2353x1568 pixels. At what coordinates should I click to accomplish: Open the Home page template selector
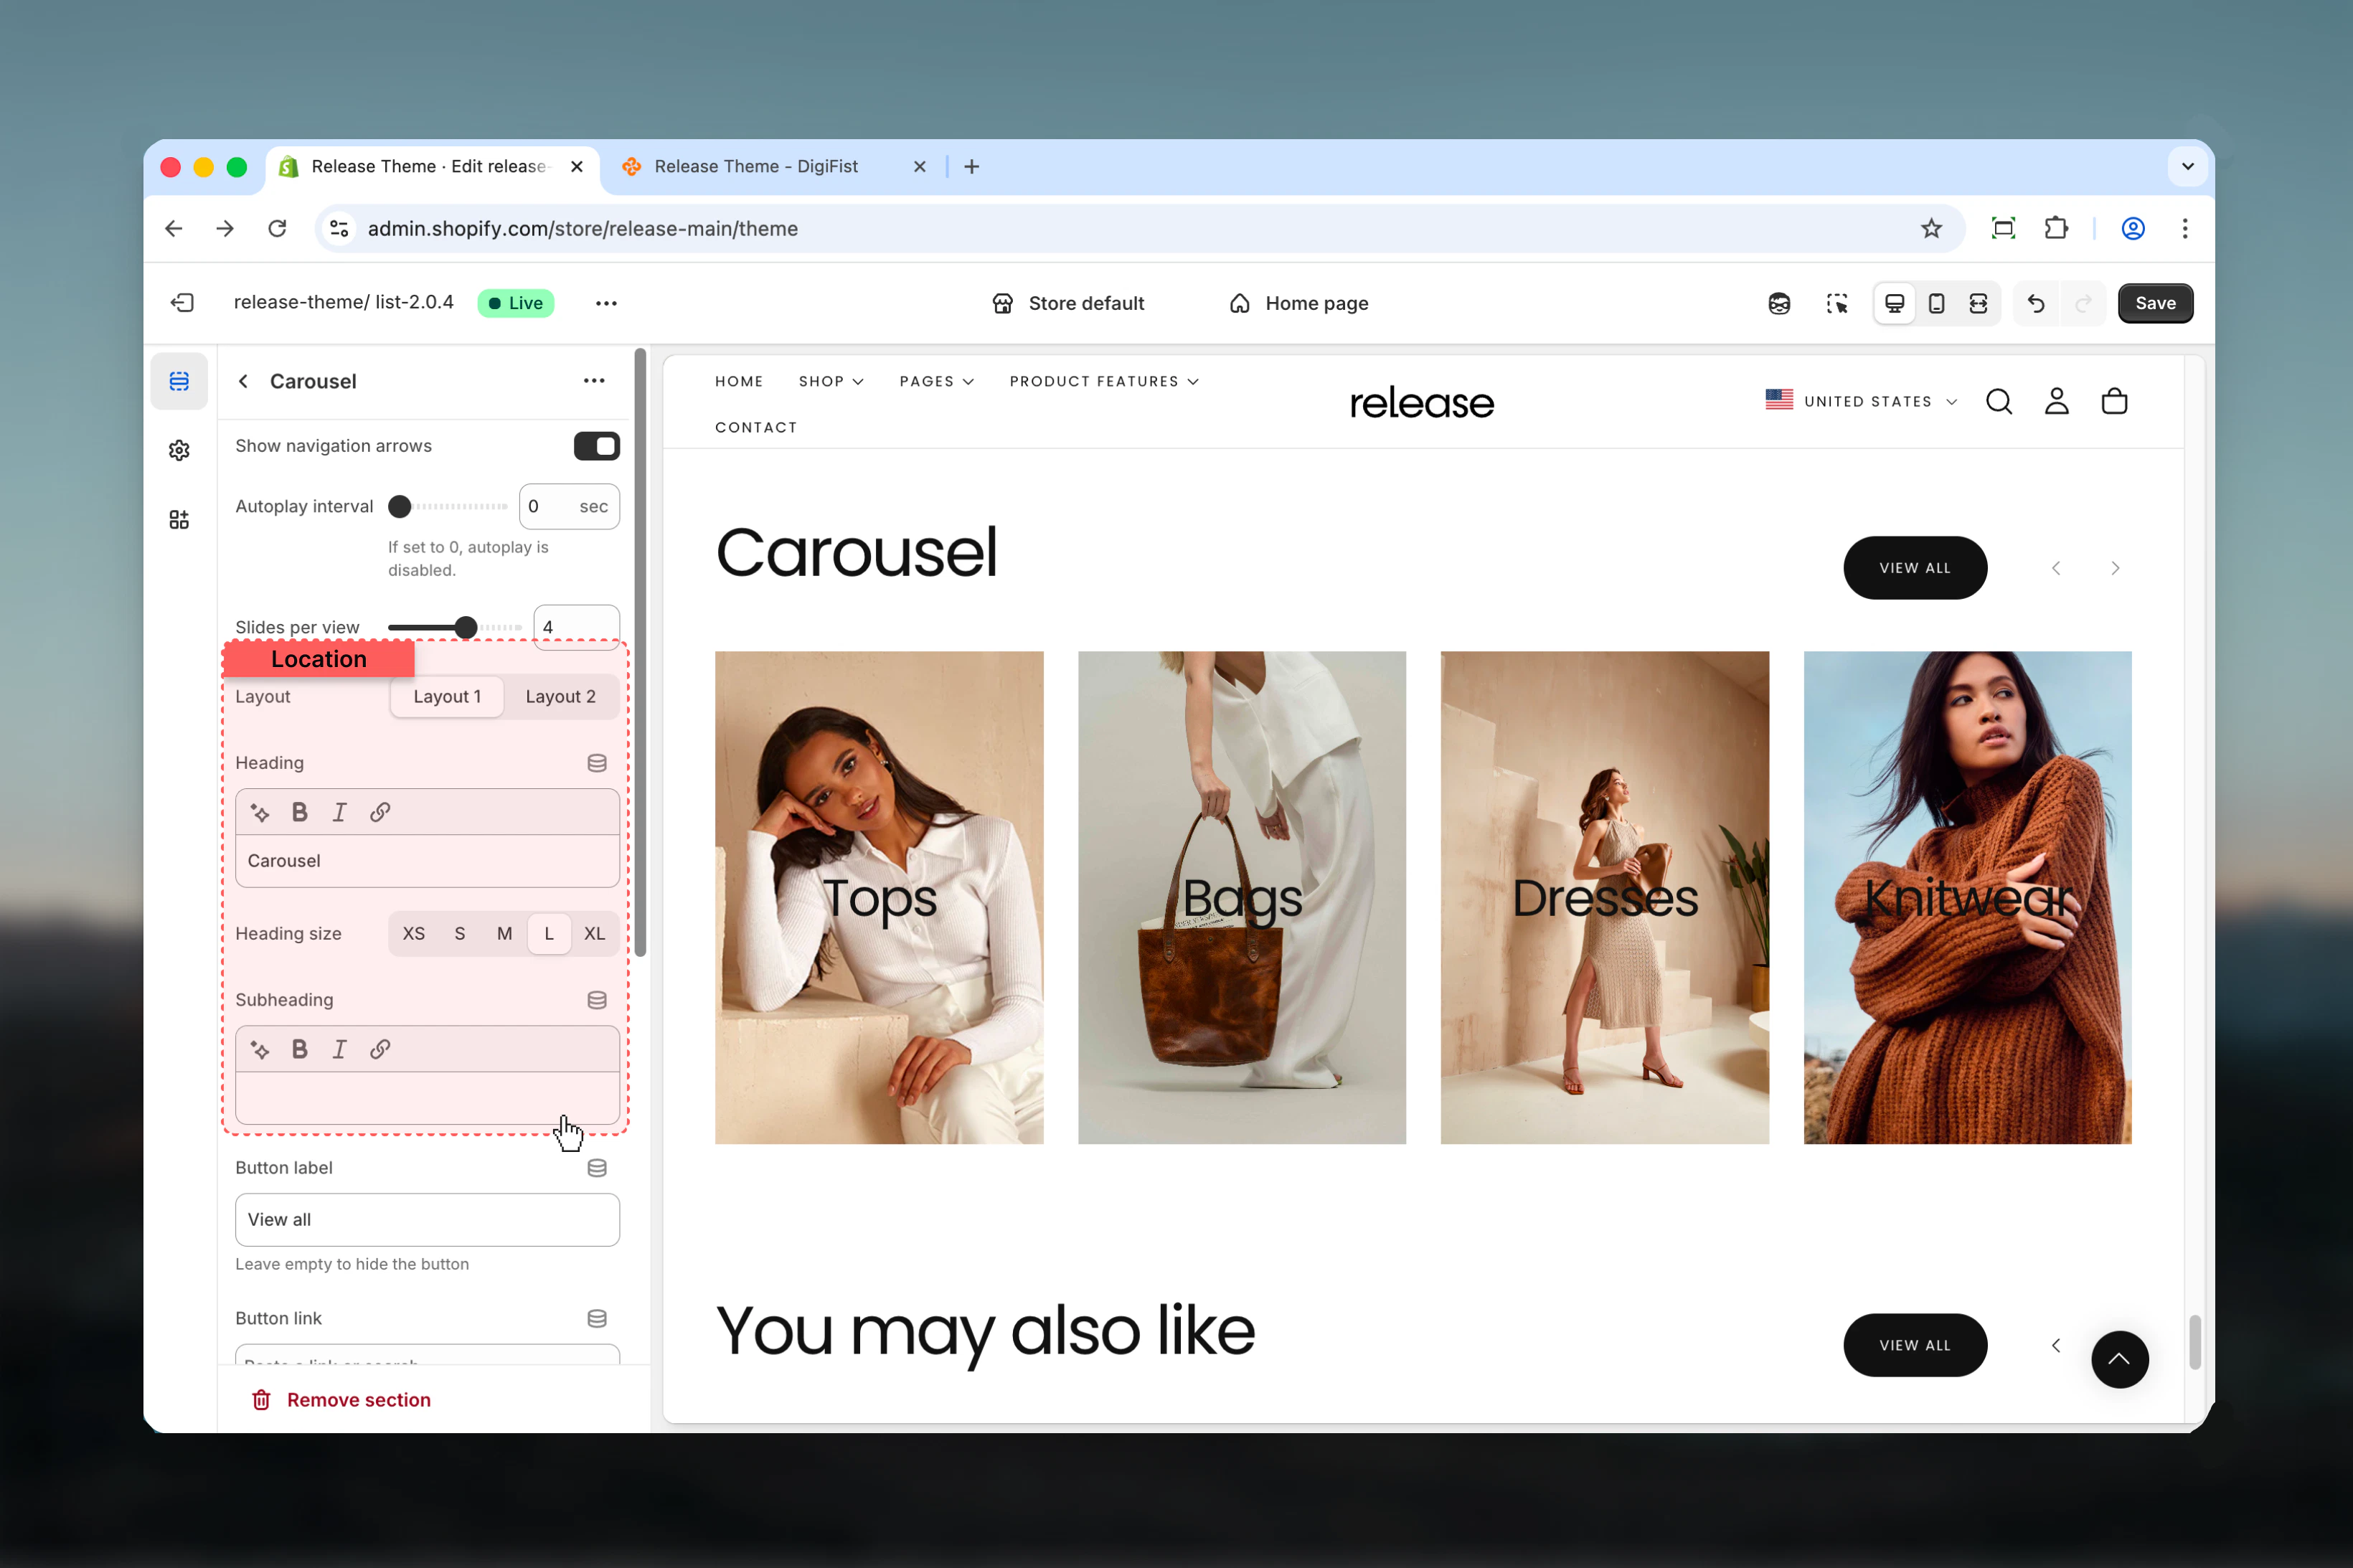[x=1299, y=303]
